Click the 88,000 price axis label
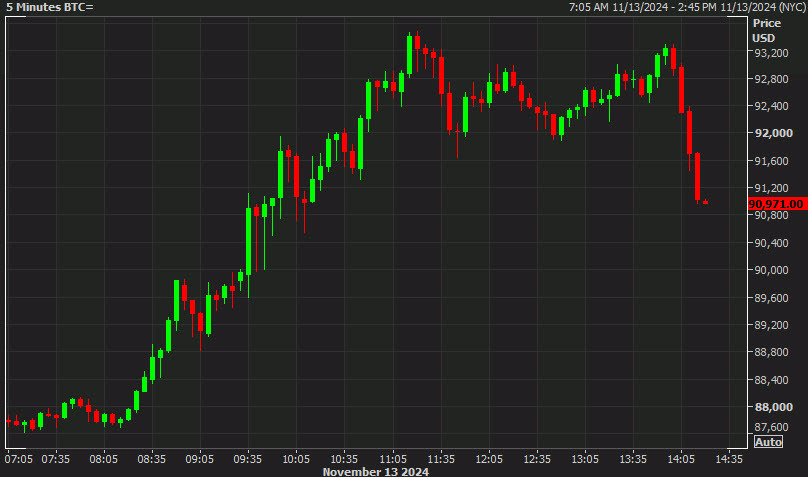Screen dimensions: 808x477 (x=773, y=407)
